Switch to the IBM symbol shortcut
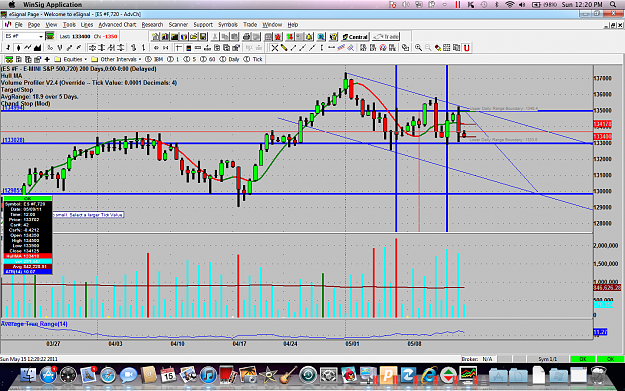 154,59
